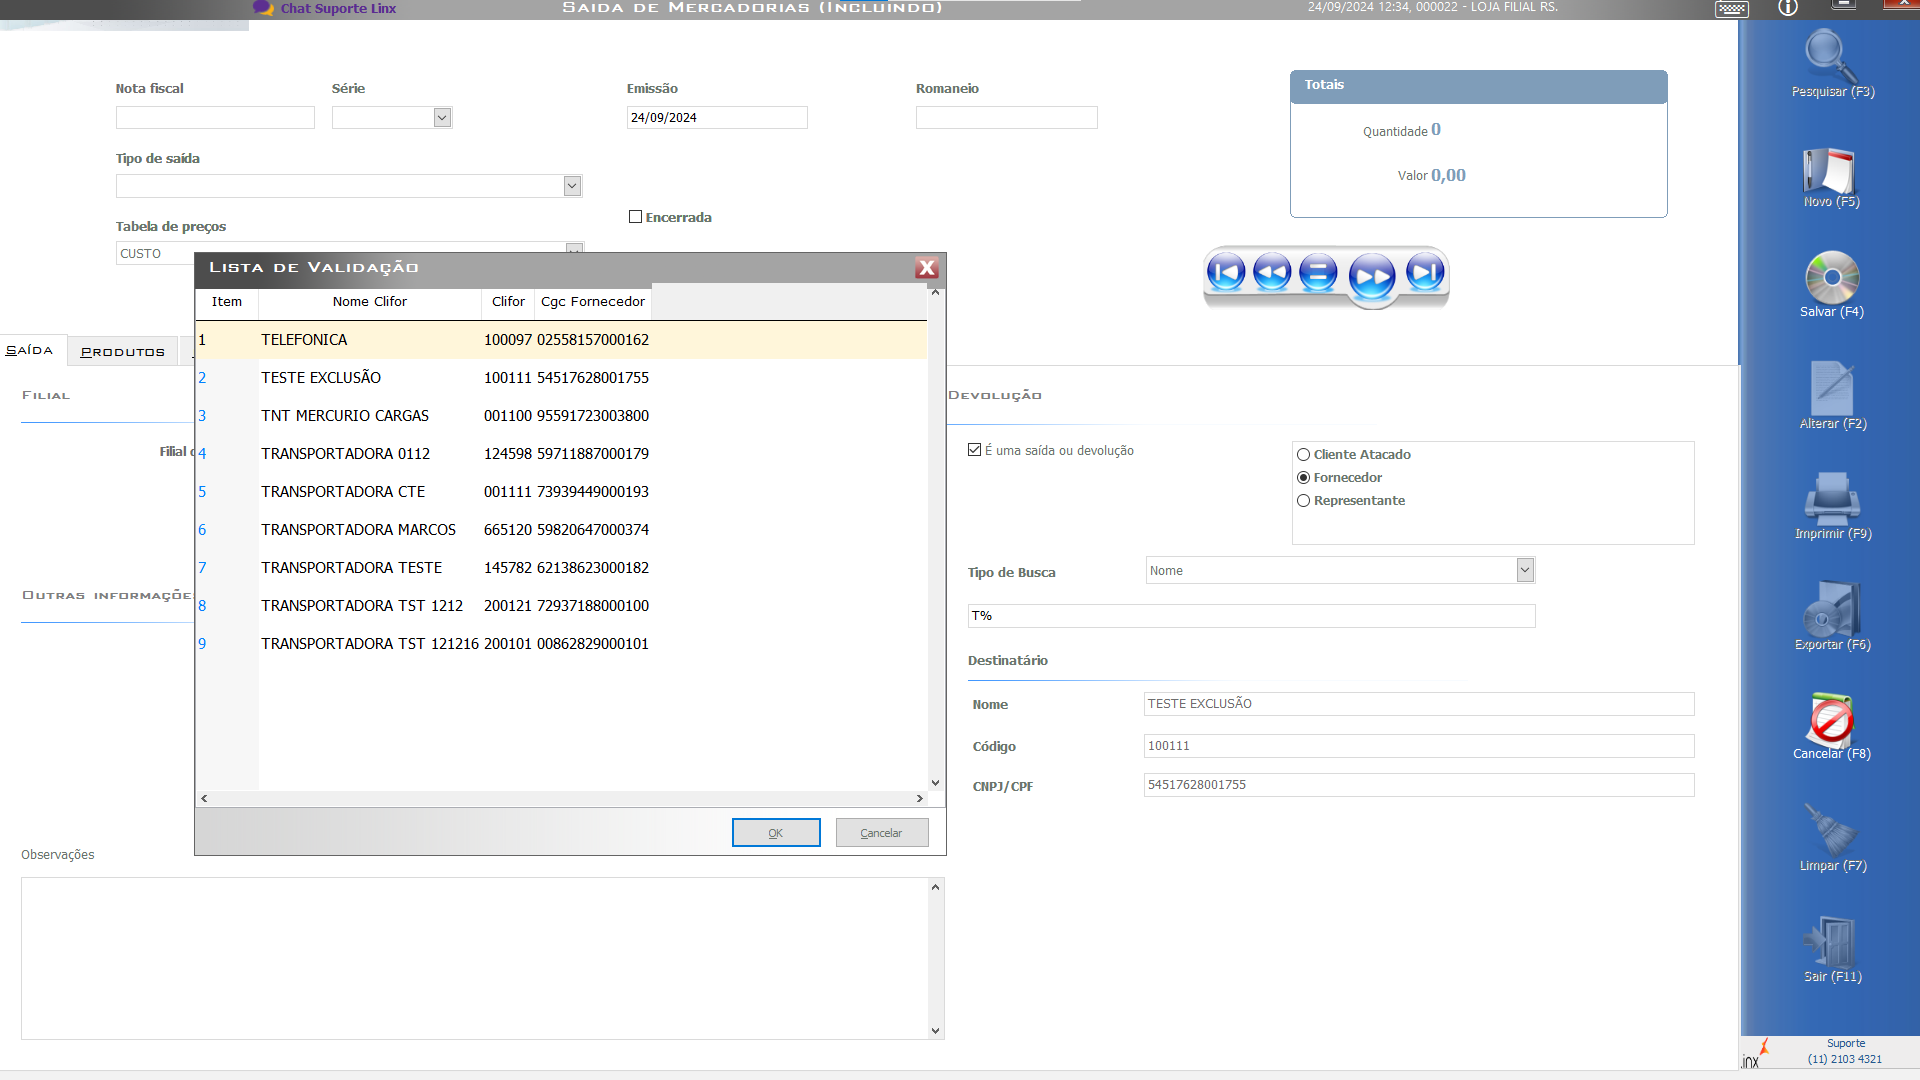1920x1080 pixels.
Task: Go to first record navigation button
Action: click(x=1226, y=272)
